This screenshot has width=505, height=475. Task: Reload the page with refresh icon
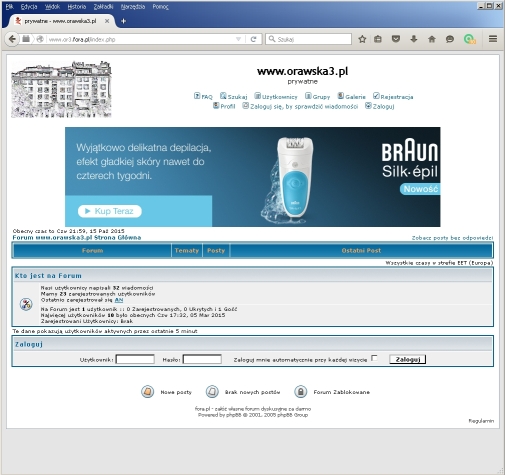point(253,39)
